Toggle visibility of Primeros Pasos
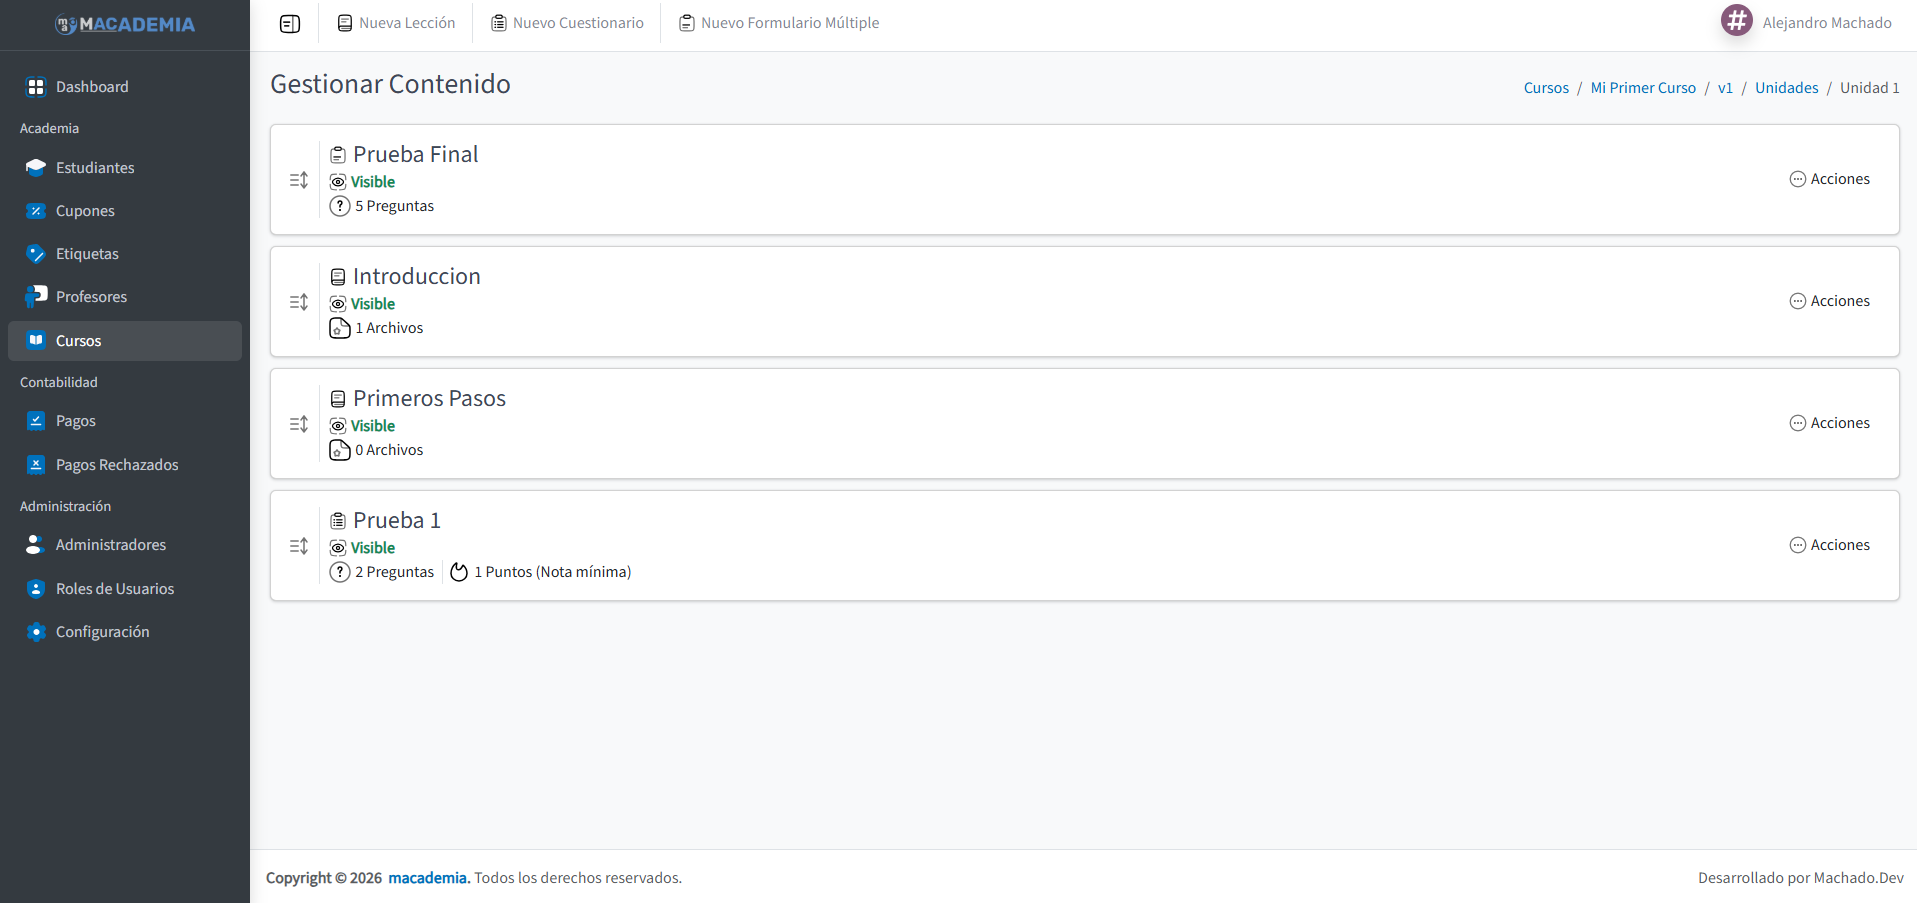This screenshot has height=903, width=1917. pos(362,425)
